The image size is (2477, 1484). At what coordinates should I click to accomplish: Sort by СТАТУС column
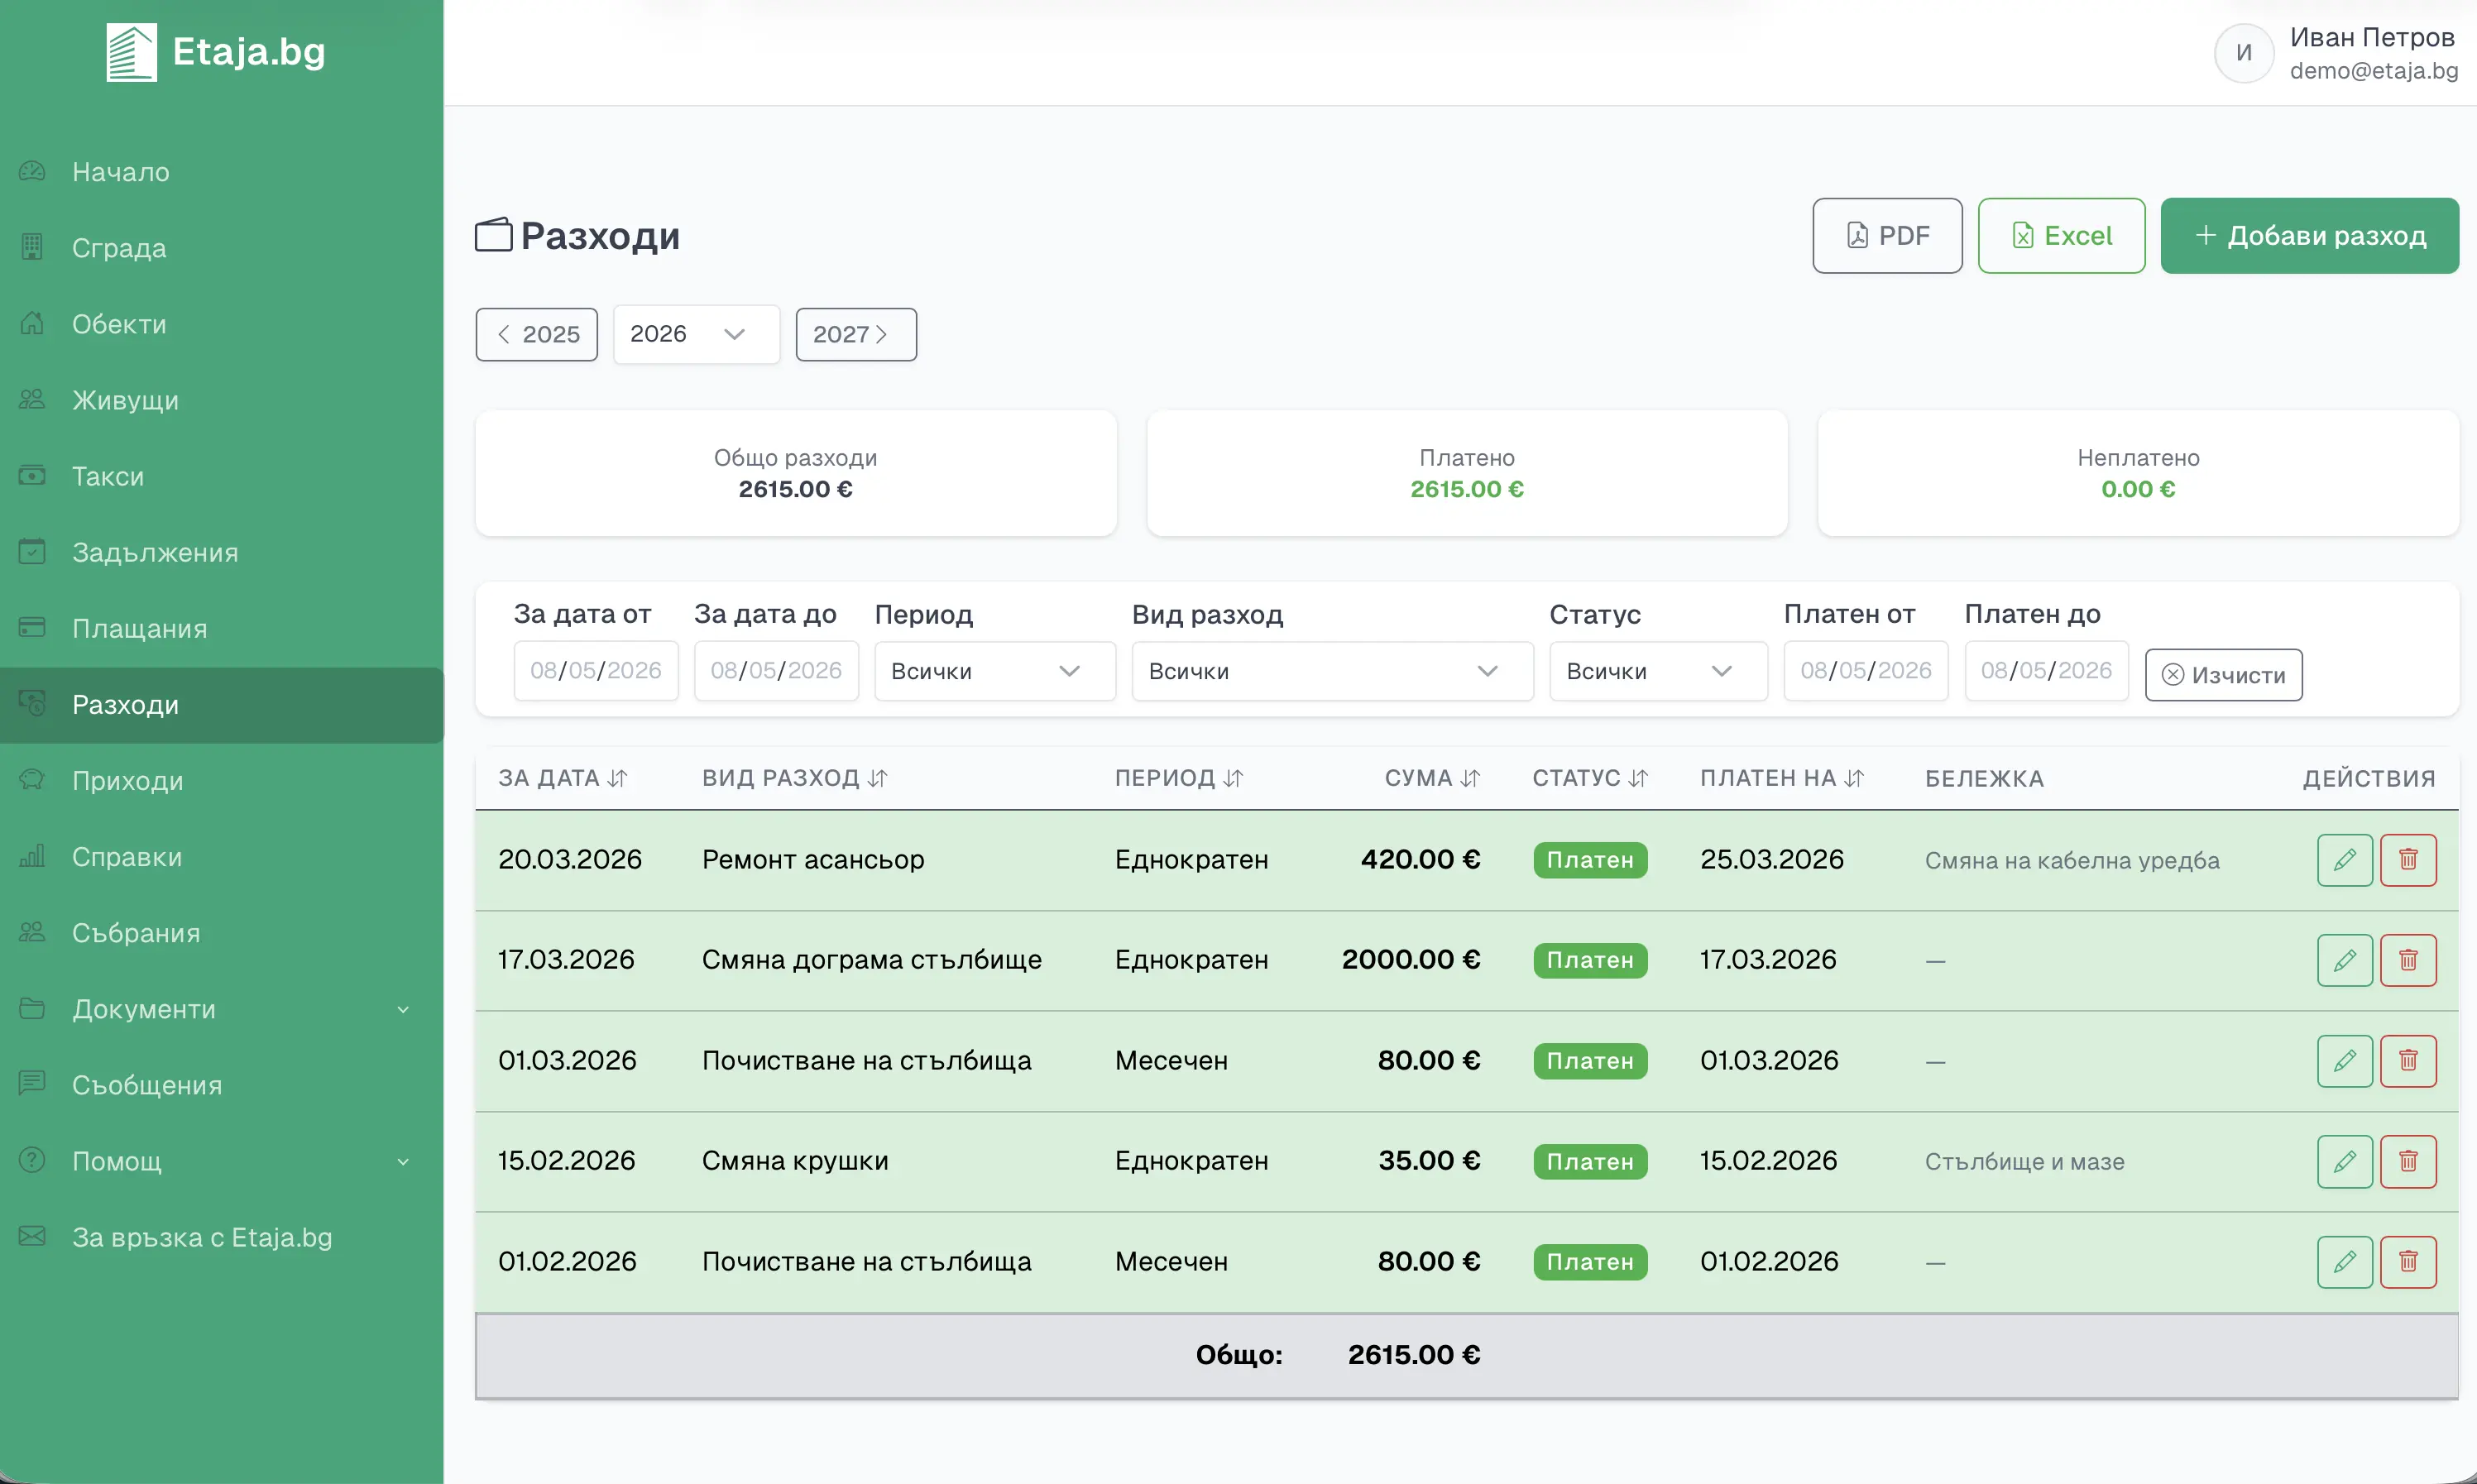click(1637, 778)
